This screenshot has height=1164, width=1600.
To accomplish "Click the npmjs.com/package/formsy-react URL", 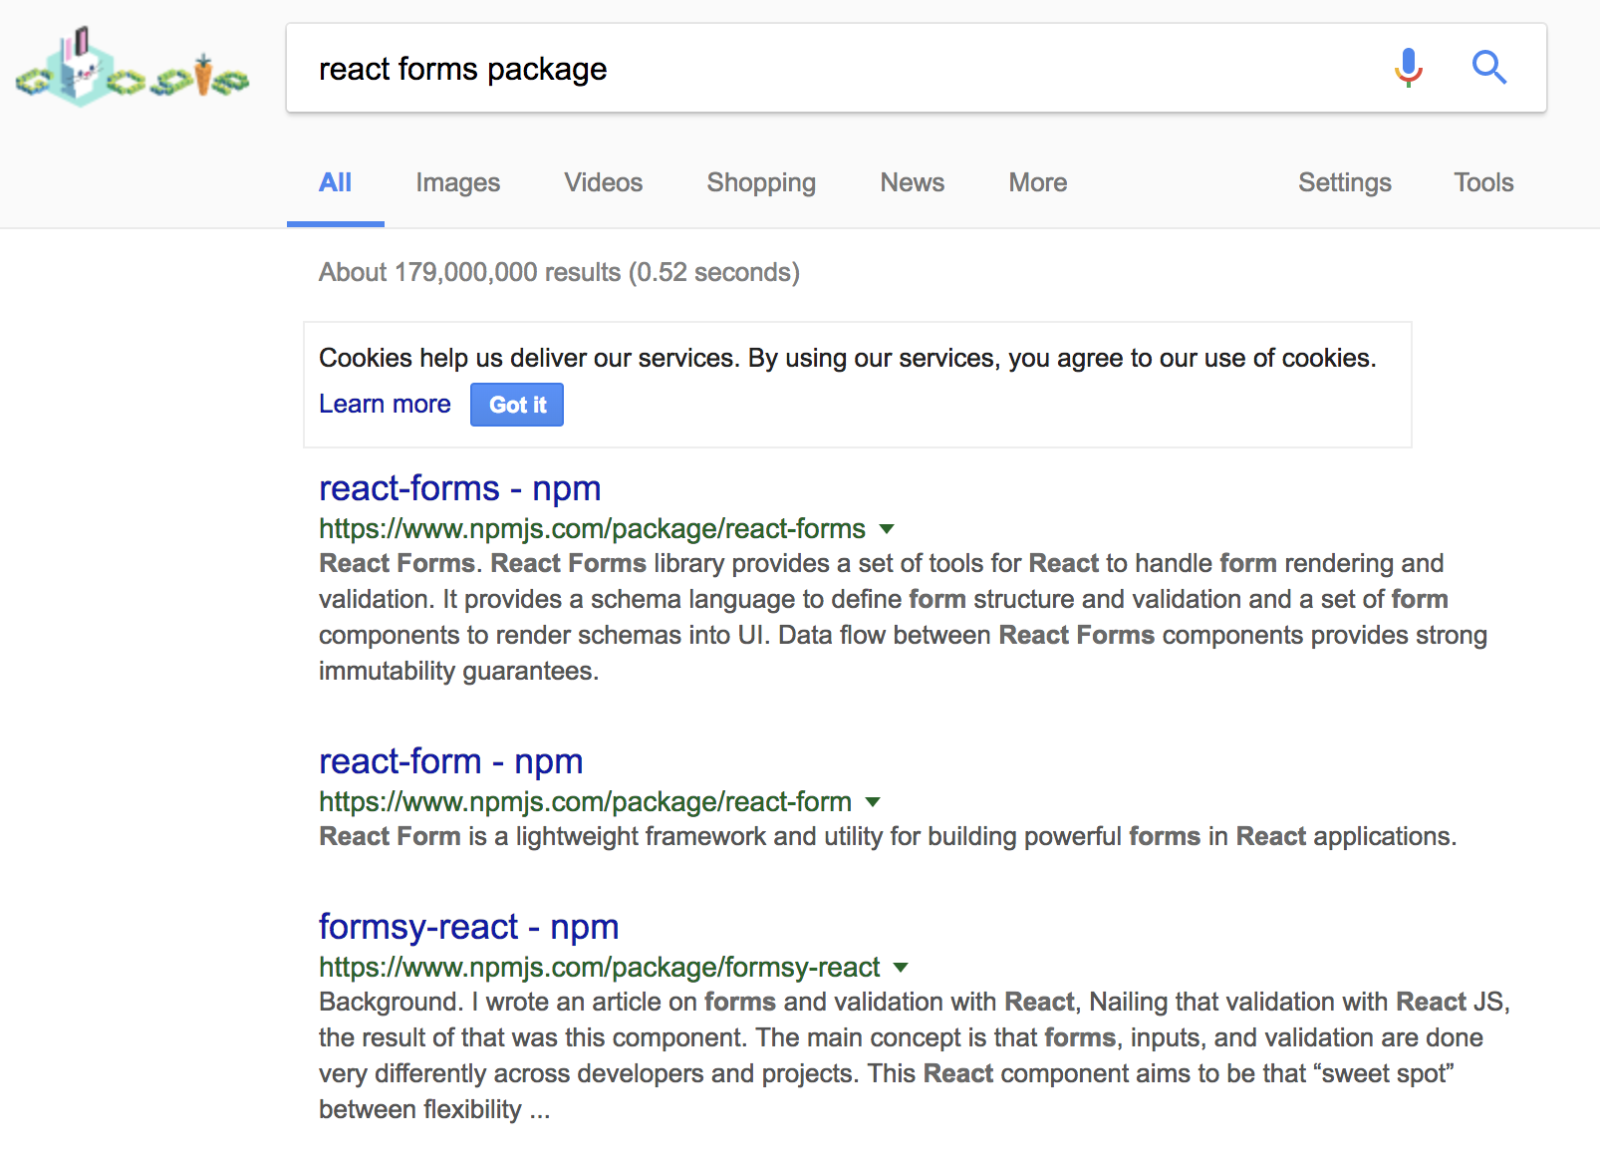I will (599, 968).
